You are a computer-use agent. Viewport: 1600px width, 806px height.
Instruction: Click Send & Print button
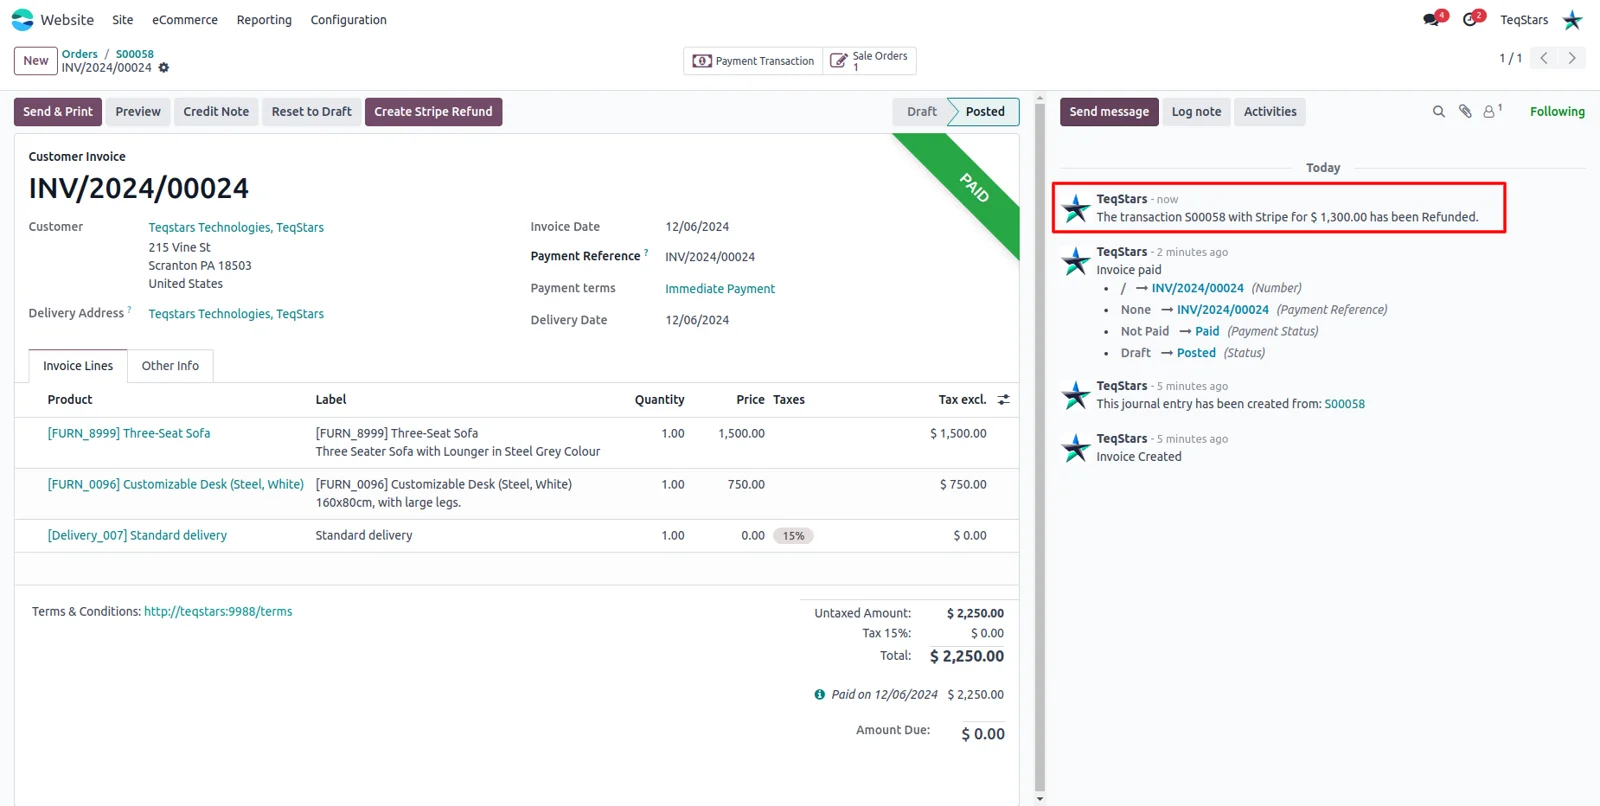click(x=58, y=112)
